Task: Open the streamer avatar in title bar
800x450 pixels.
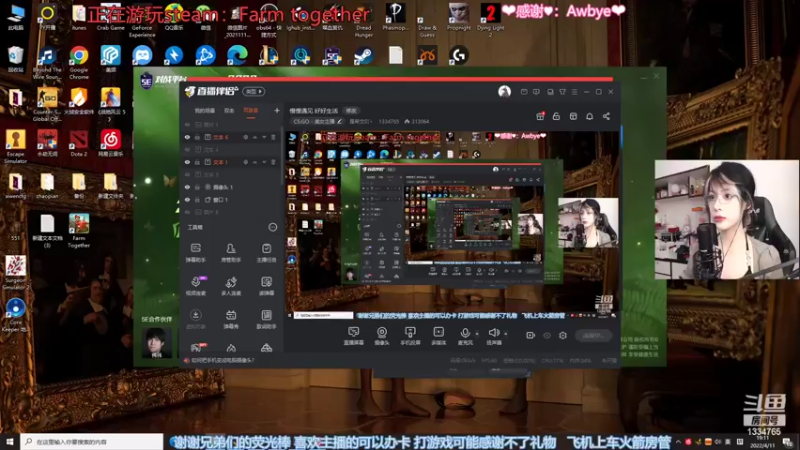Action: [x=504, y=91]
